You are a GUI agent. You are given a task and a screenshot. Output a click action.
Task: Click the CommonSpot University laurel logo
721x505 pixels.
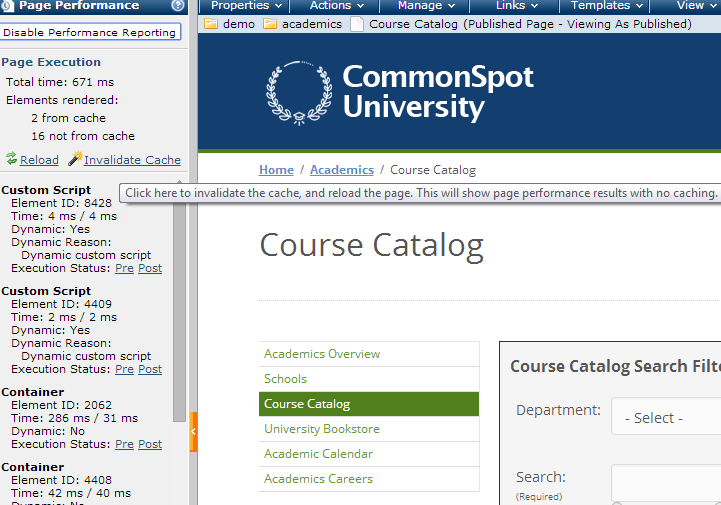tap(299, 92)
